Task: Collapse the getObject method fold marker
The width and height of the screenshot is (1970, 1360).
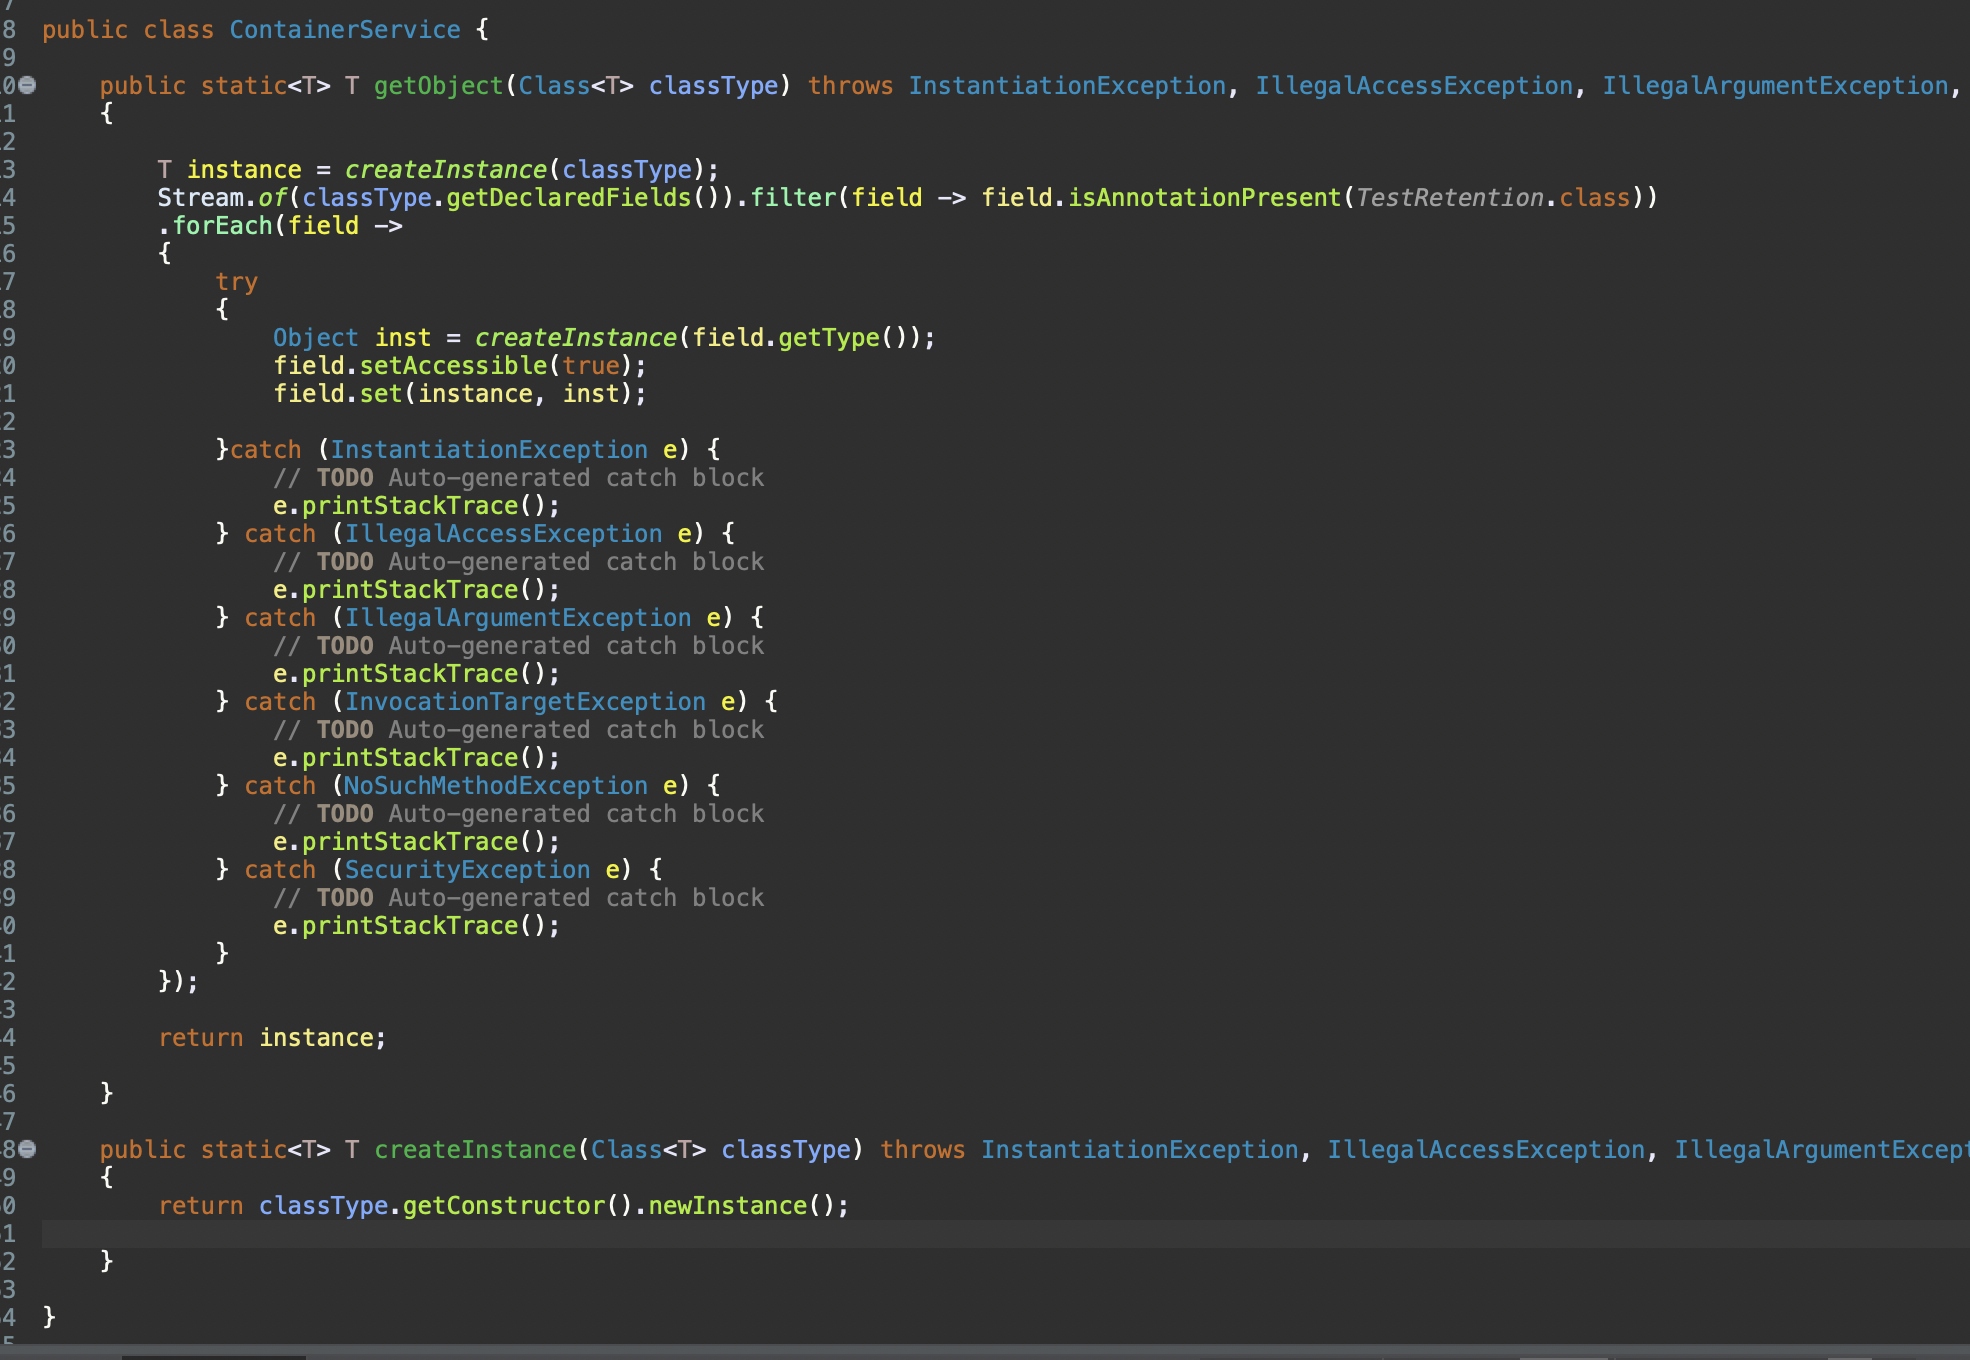Action: [x=28, y=86]
